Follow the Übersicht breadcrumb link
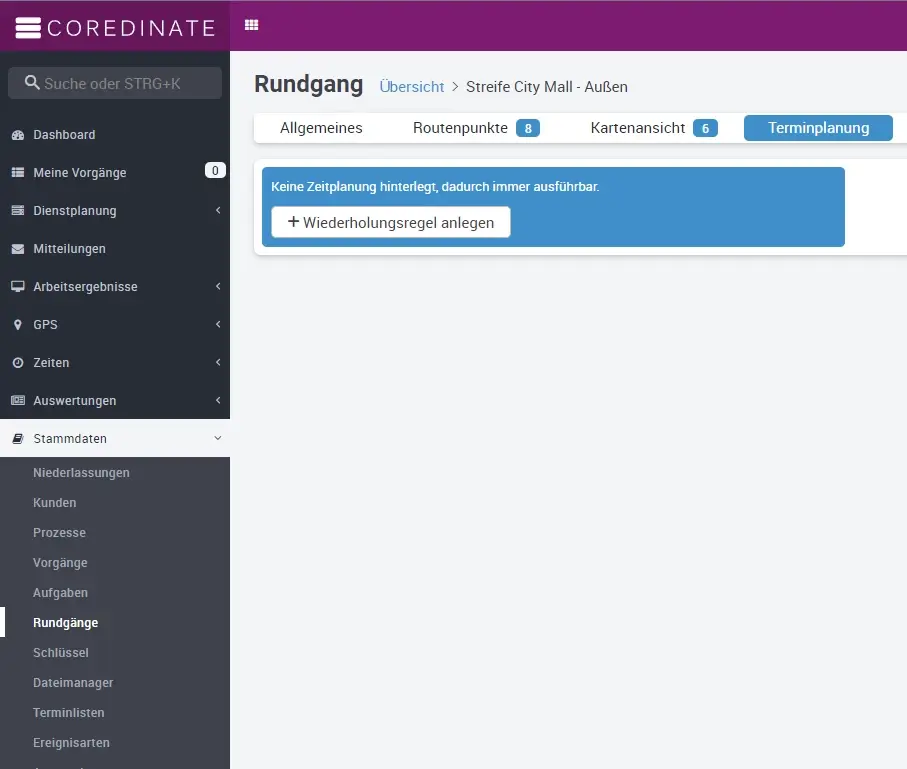 tap(411, 87)
